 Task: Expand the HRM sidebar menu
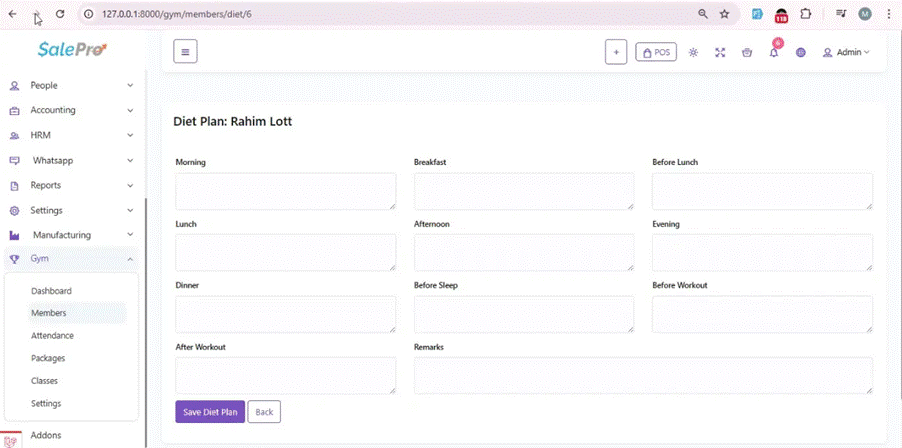pos(70,135)
